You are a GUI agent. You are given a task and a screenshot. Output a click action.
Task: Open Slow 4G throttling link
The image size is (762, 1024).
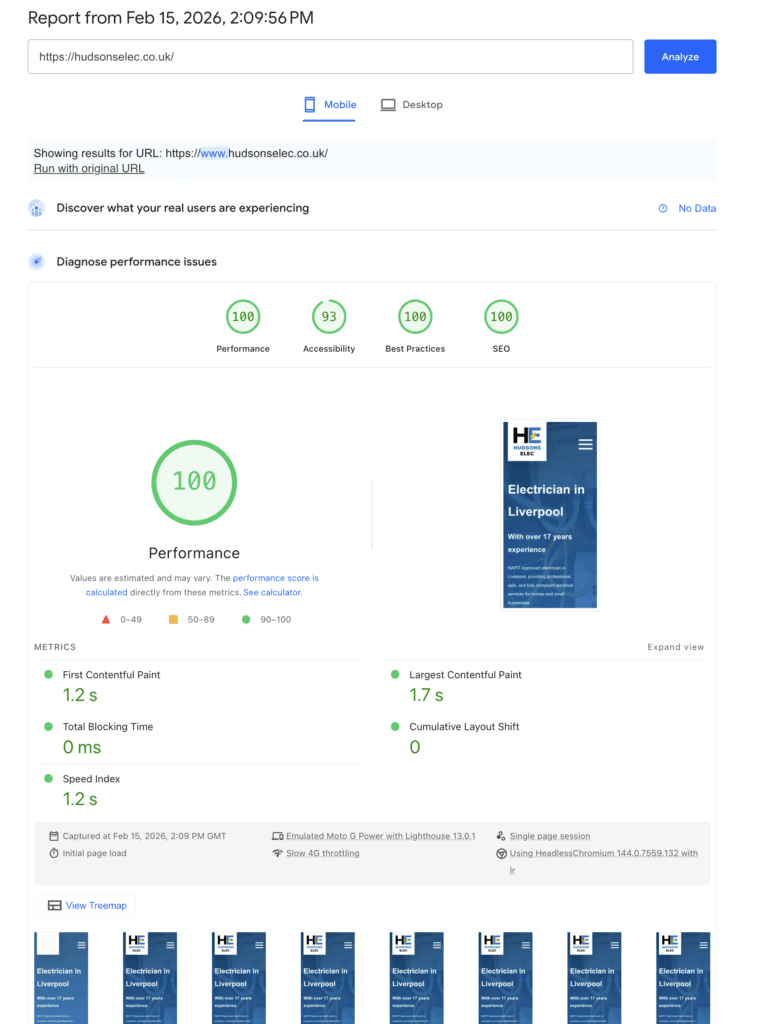click(323, 853)
